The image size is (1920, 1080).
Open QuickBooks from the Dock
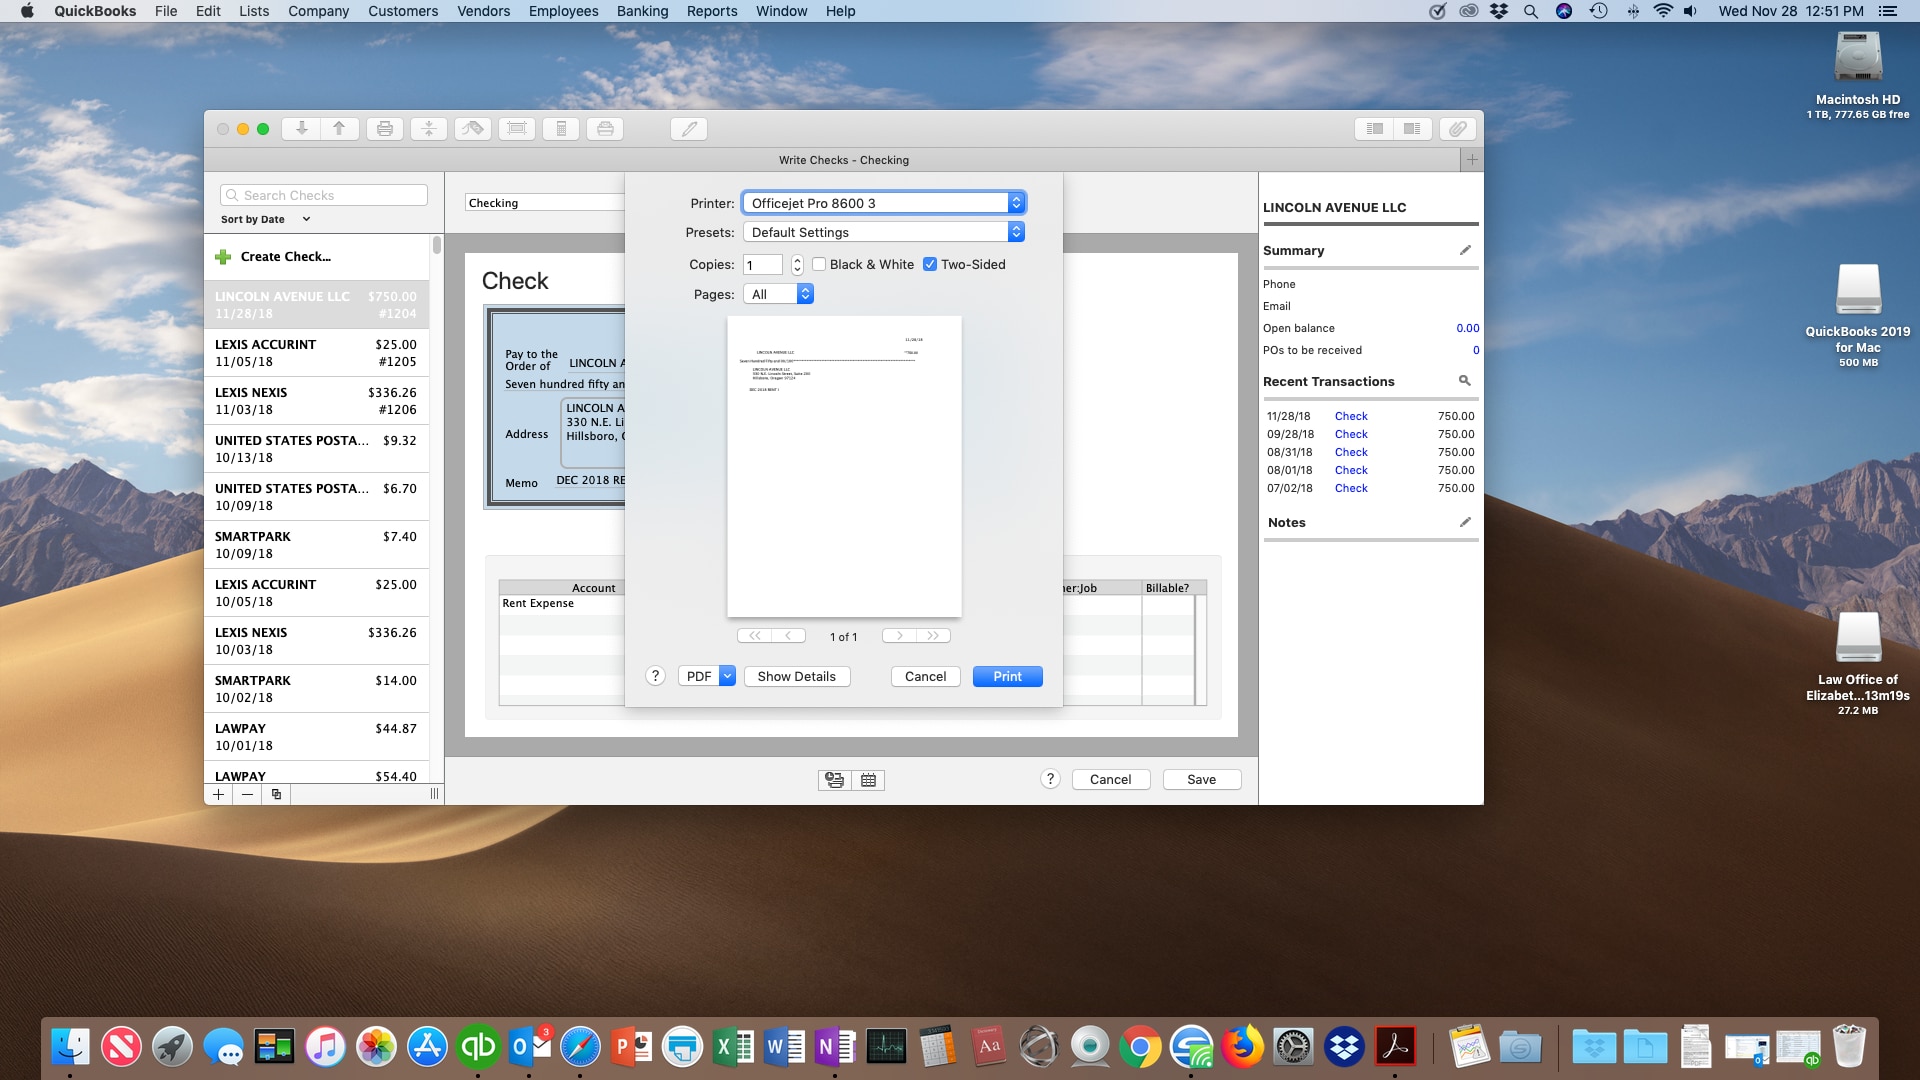coord(478,1047)
